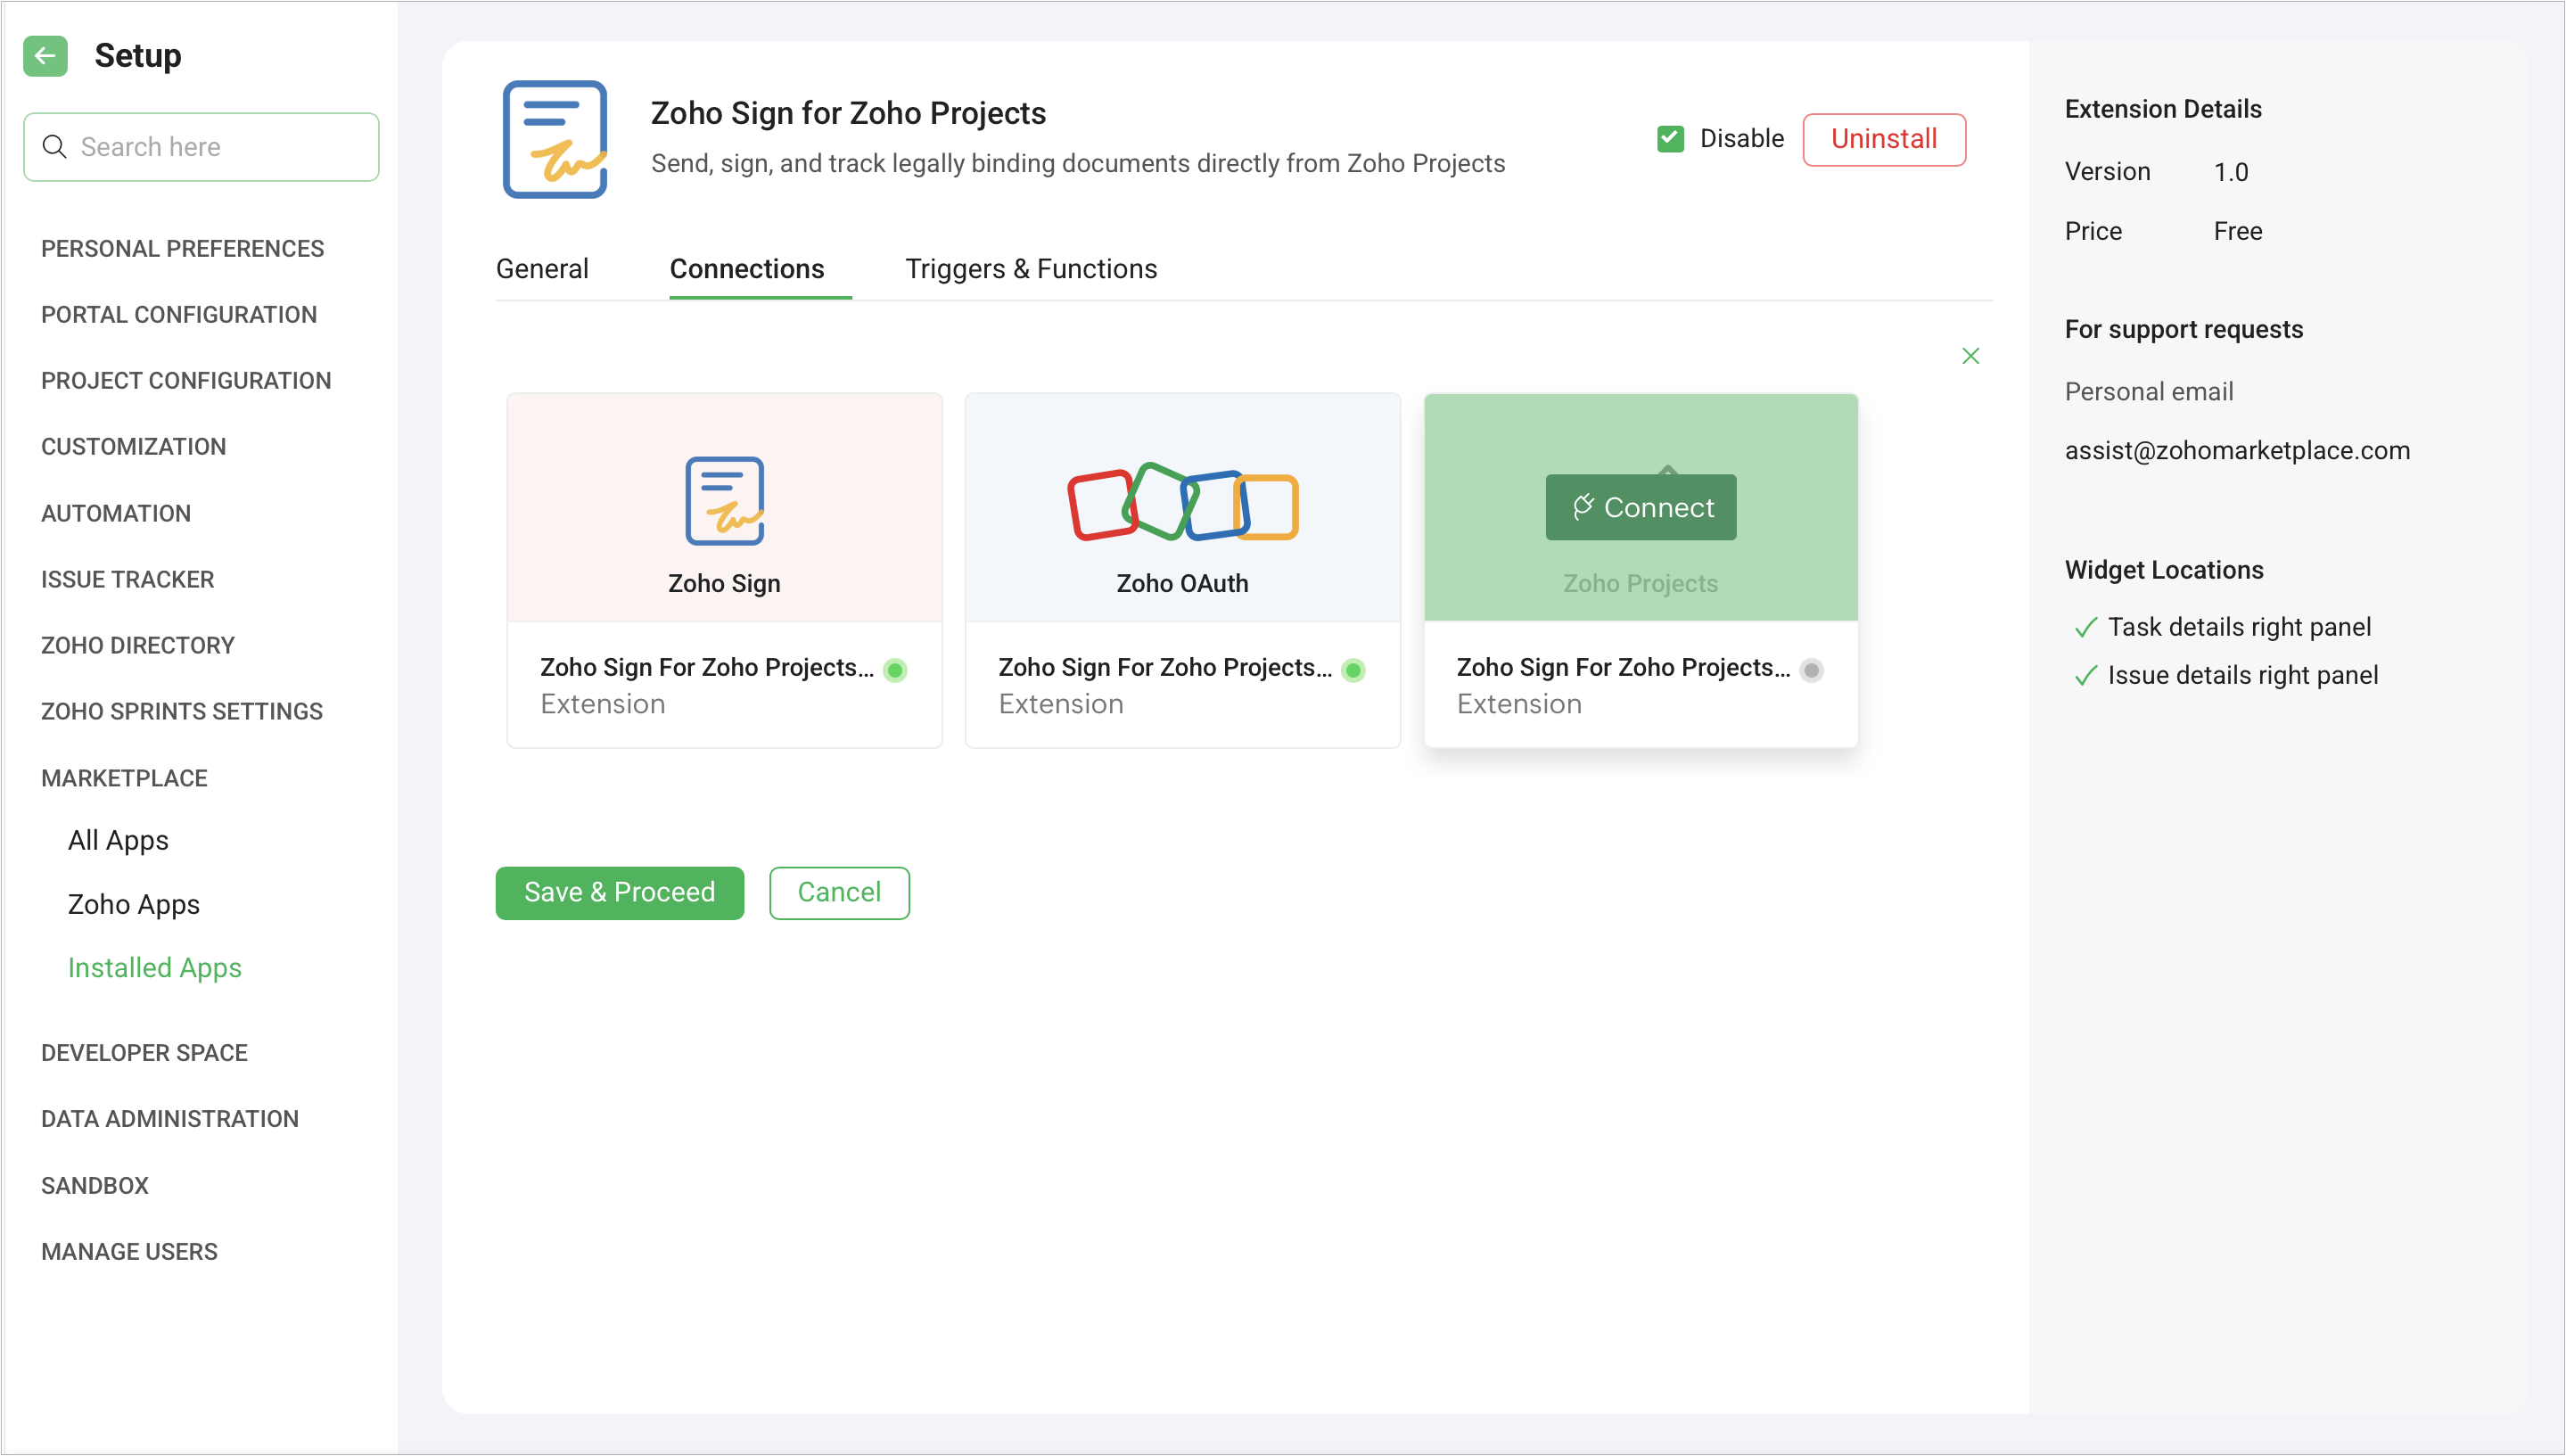The width and height of the screenshot is (2566, 1456).
Task: Collapse the Marketplace sidebar section
Action: click(x=124, y=778)
